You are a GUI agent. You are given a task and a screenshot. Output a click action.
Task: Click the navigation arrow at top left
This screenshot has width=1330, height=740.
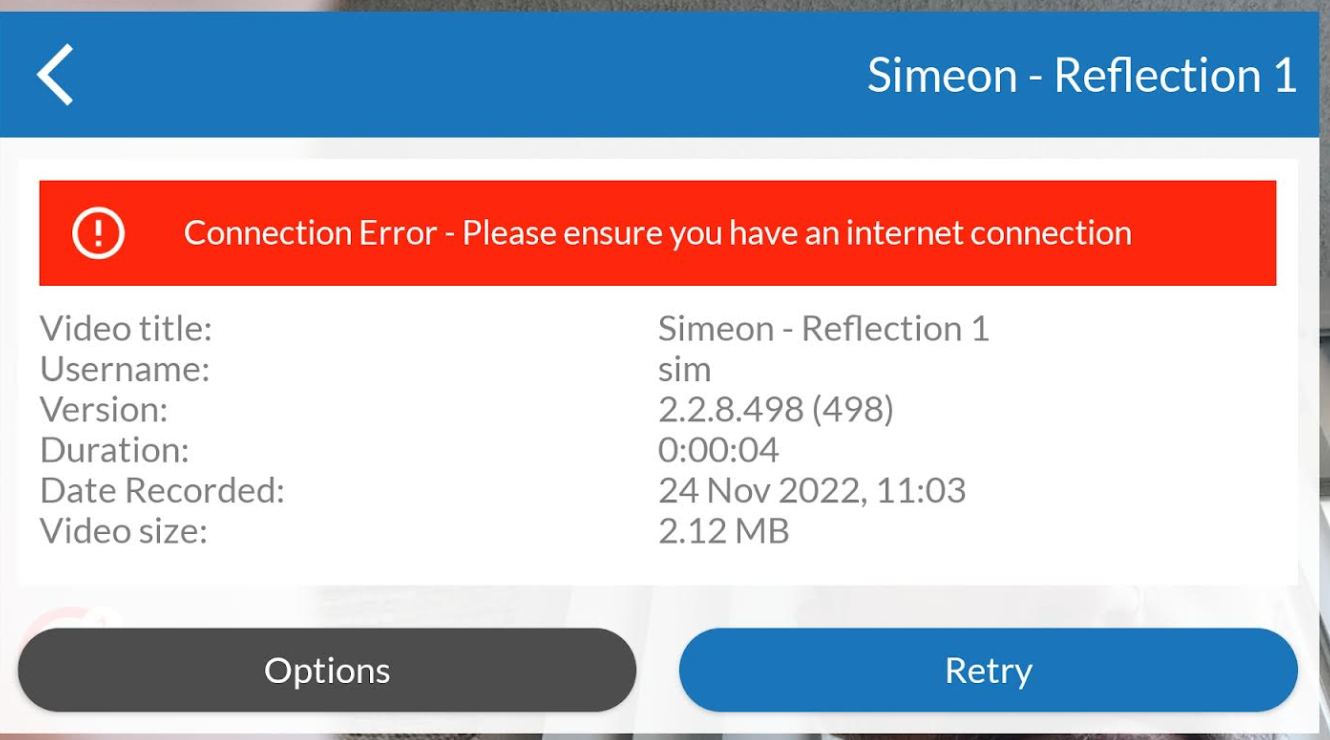55,74
